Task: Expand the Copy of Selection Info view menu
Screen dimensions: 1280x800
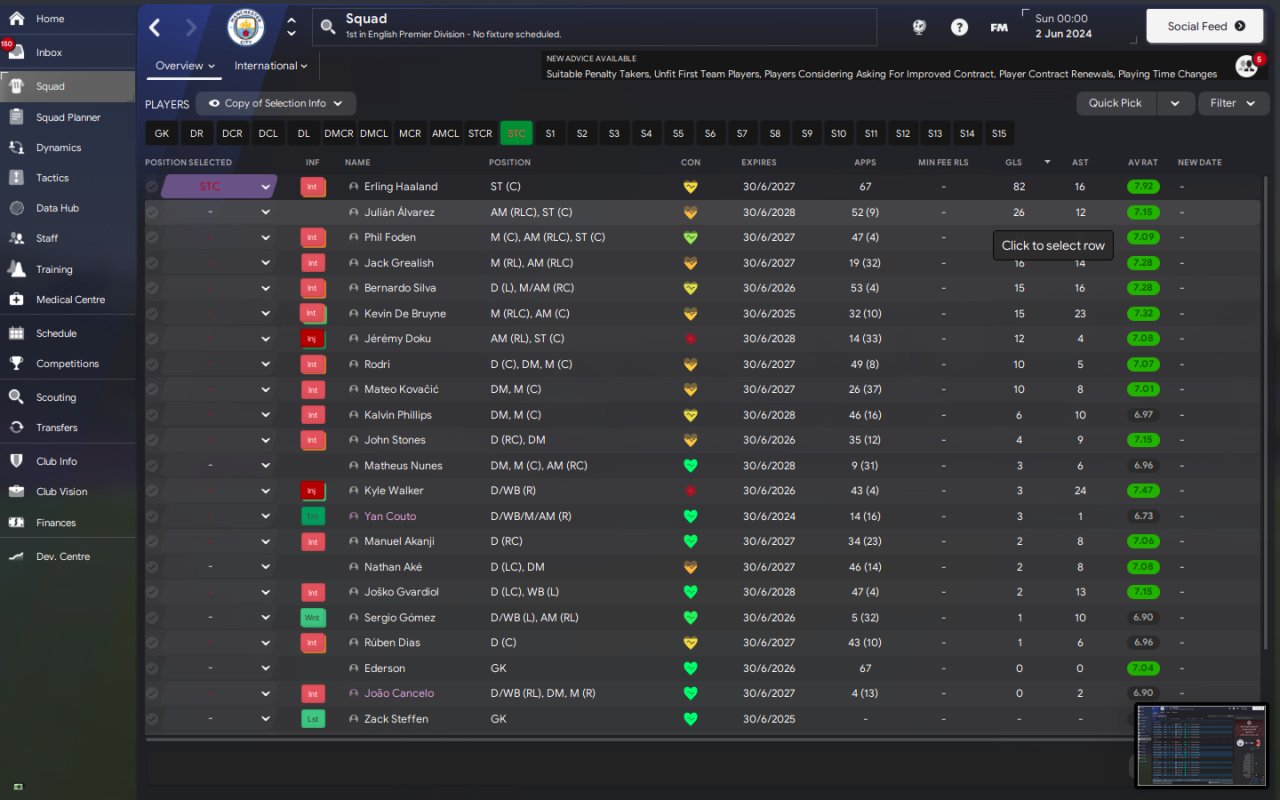Action: click(276, 103)
